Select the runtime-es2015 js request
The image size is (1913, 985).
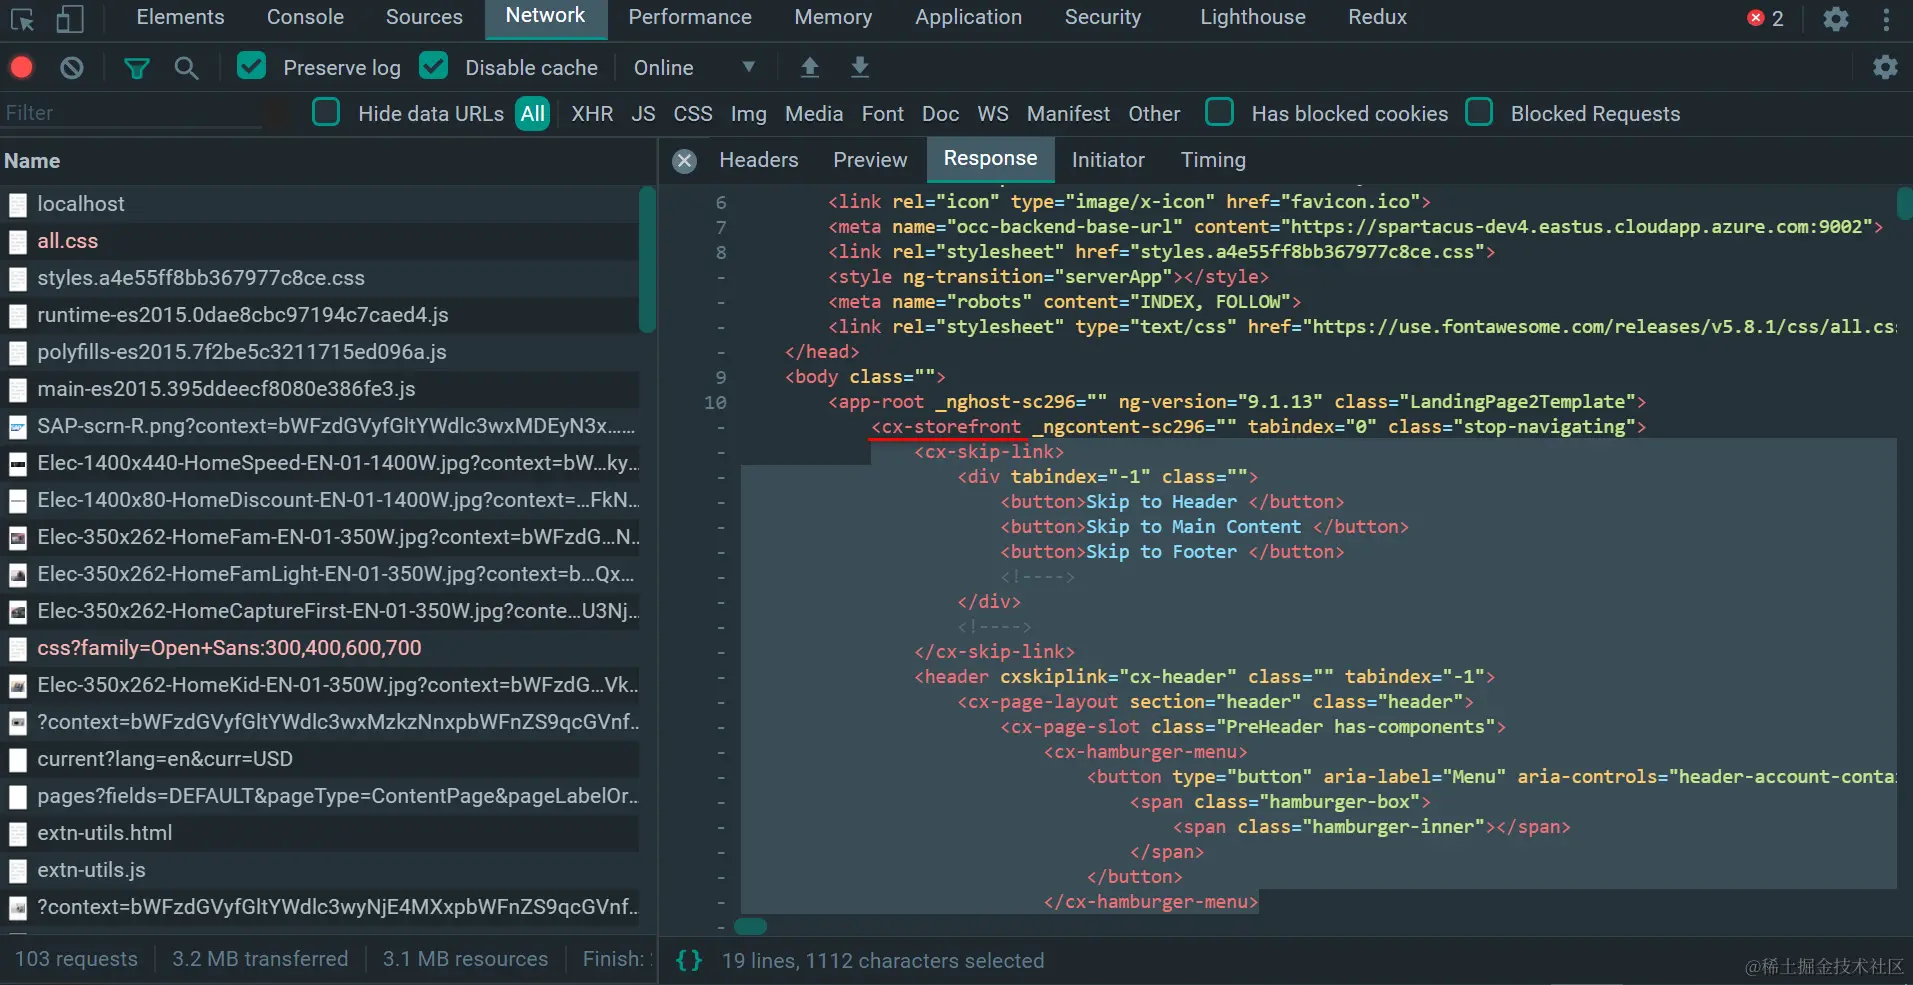(320, 315)
